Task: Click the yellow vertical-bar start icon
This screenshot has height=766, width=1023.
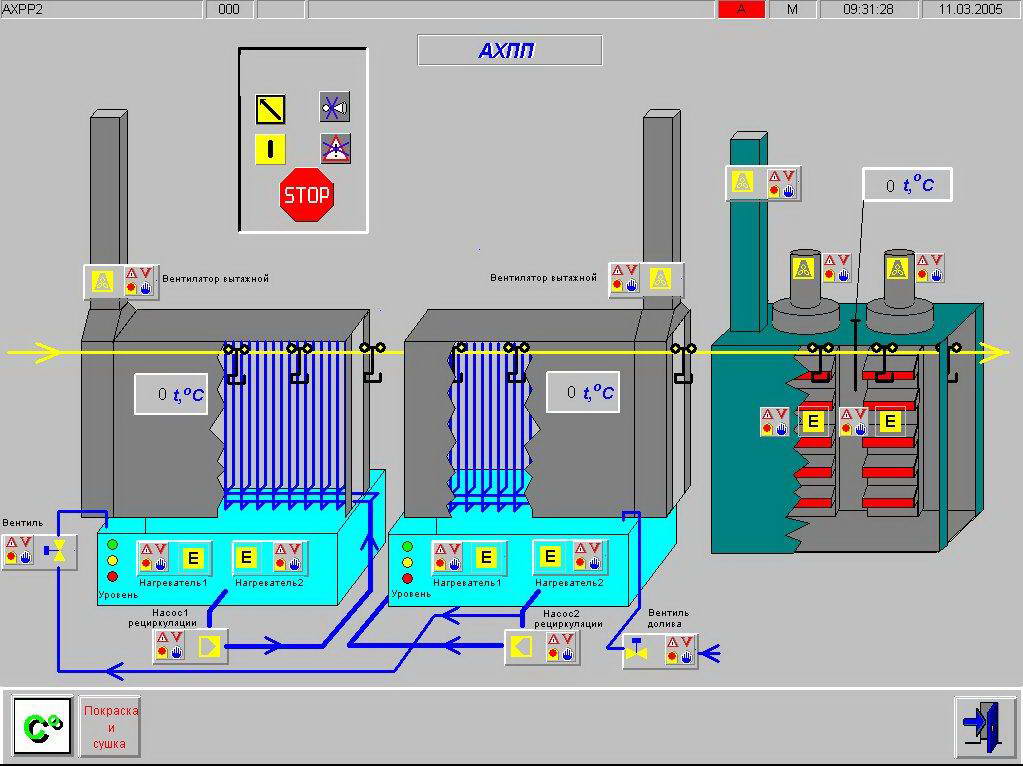Action: click(270, 149)
